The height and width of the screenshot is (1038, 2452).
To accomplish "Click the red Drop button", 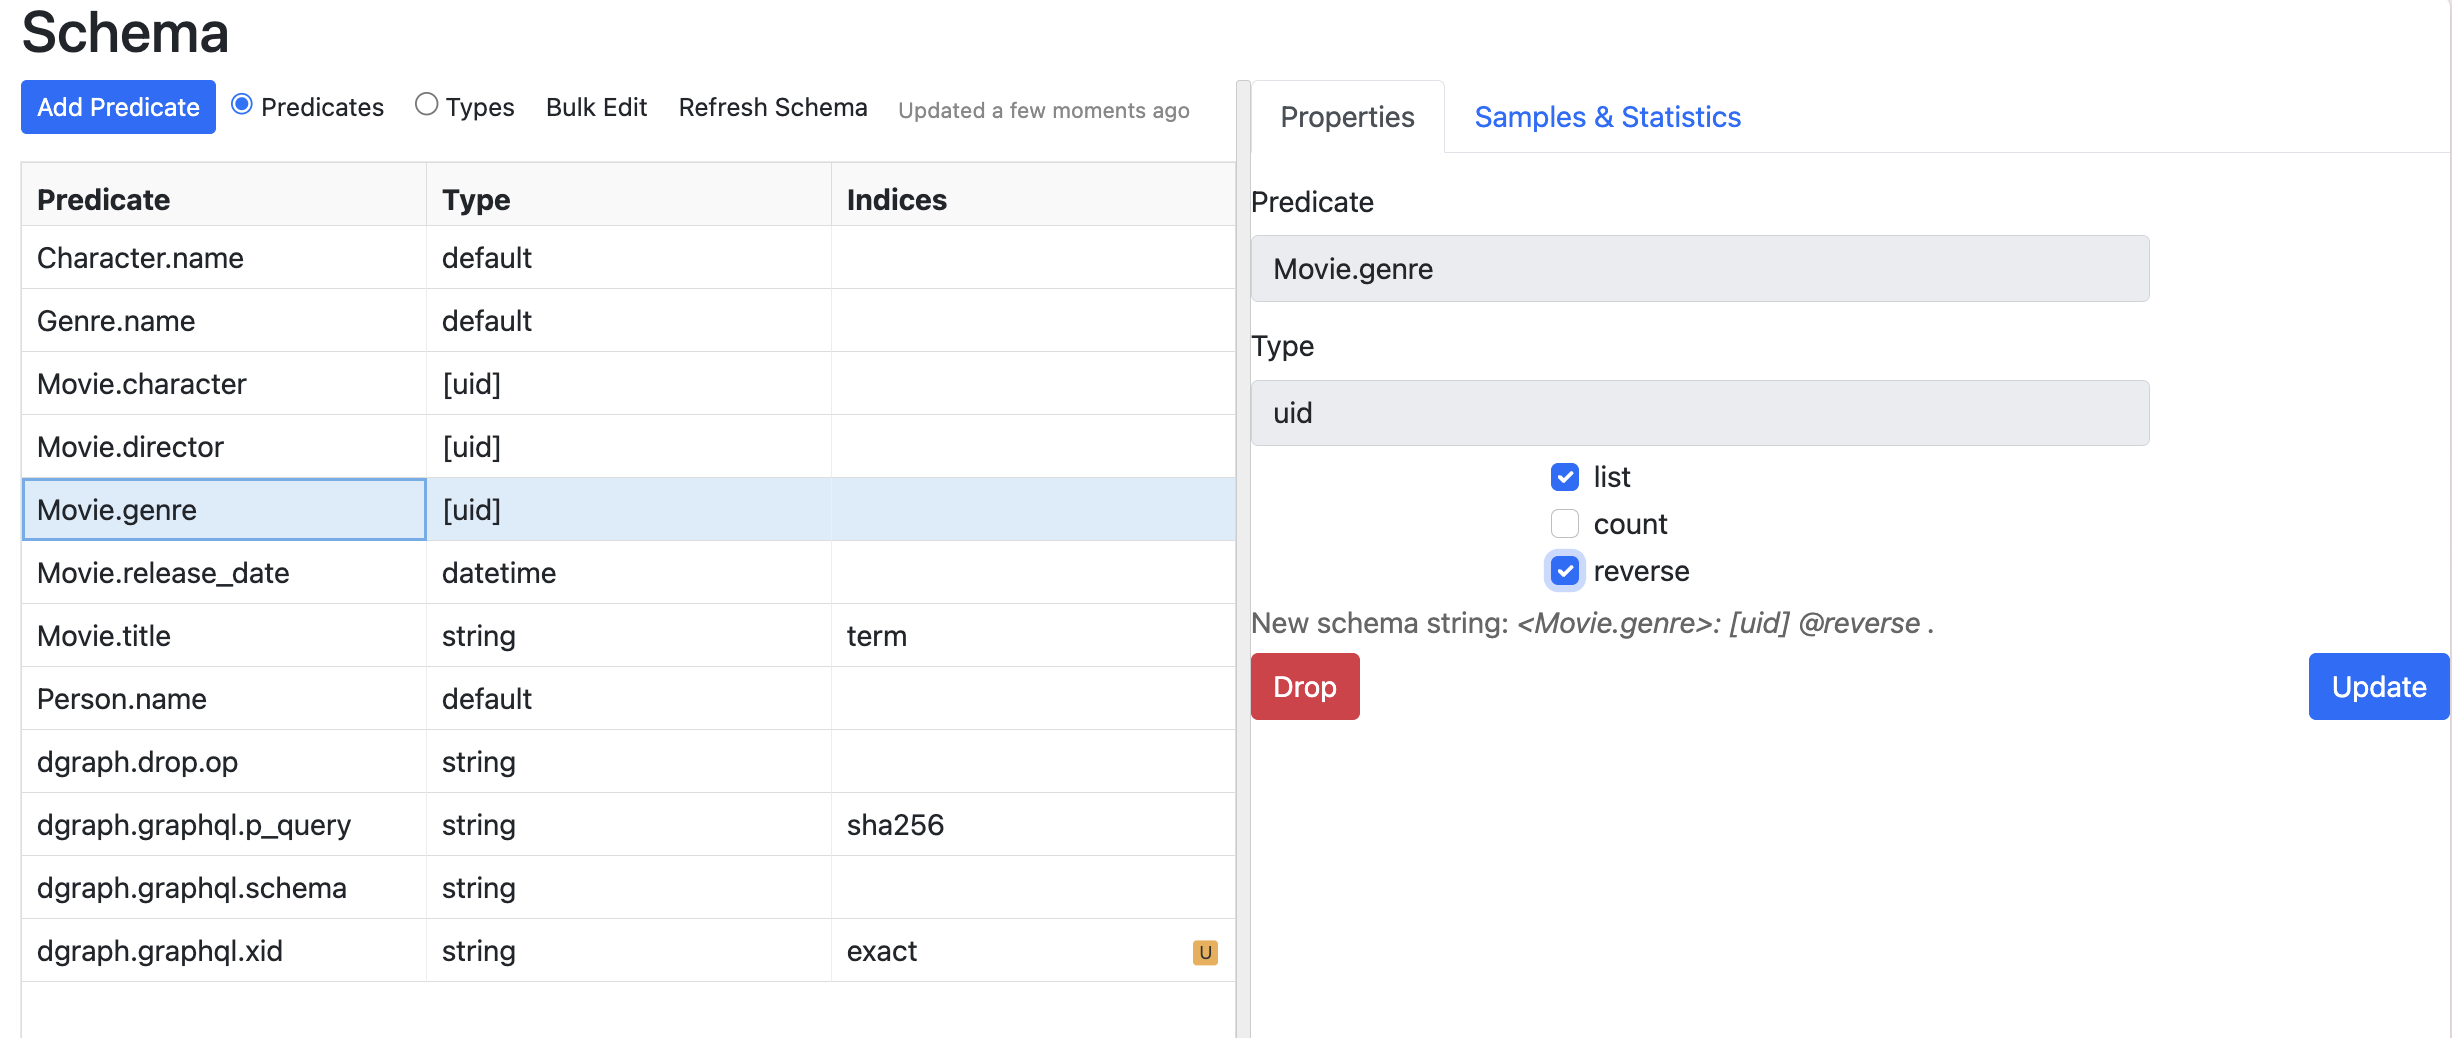I will pos(1304,687).
